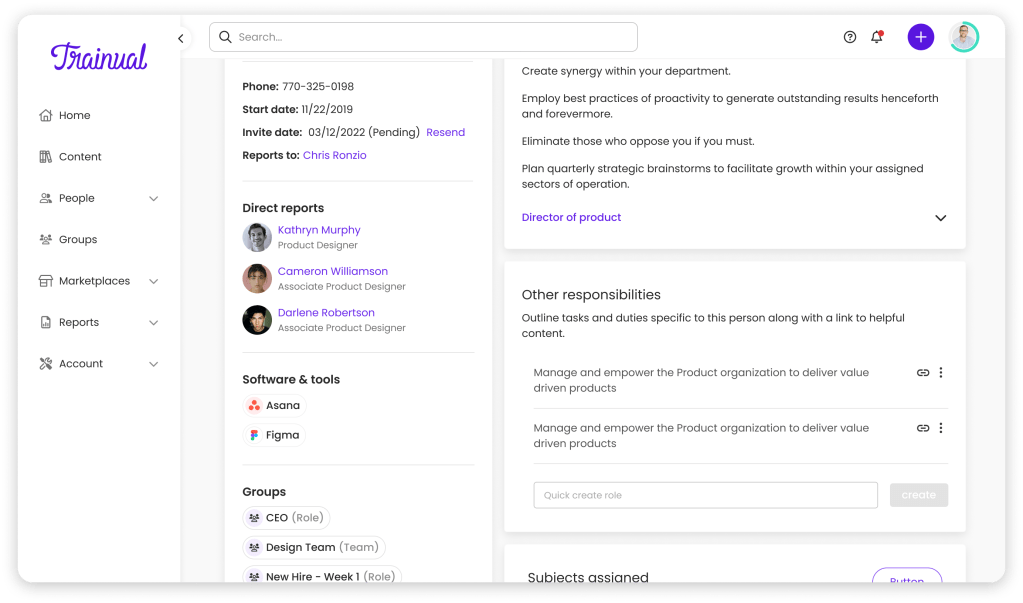The width and height of the screenshot is (1023, 603).
Task: Open Content from the sidebar
Action: [x=80, y=157]
